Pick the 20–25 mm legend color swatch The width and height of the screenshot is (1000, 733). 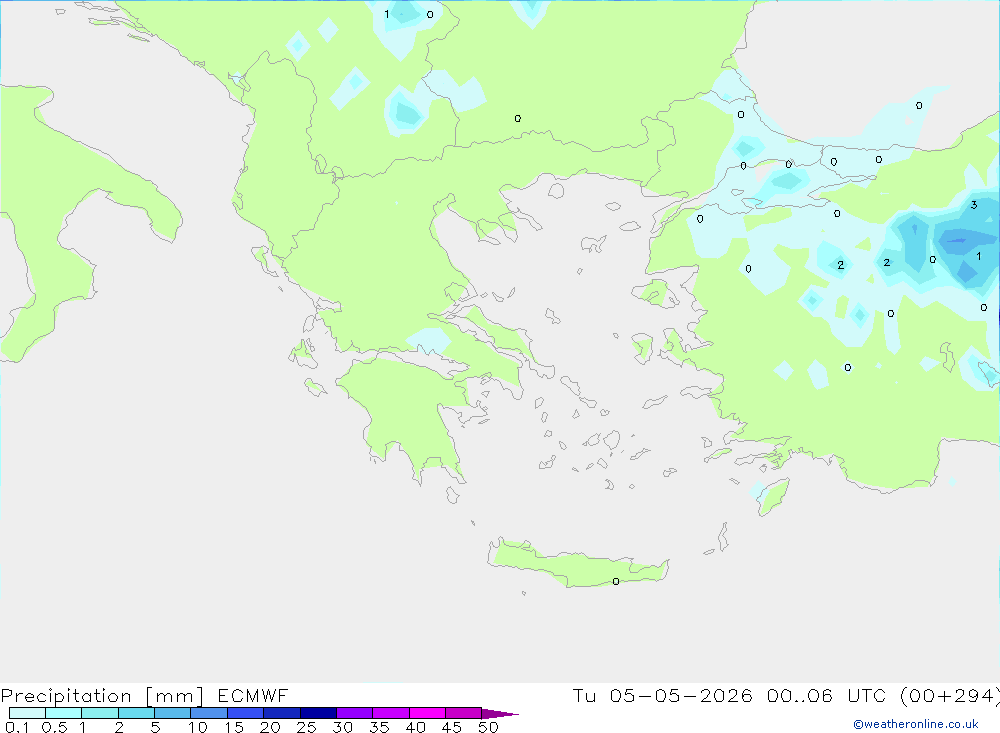point(281,713)
